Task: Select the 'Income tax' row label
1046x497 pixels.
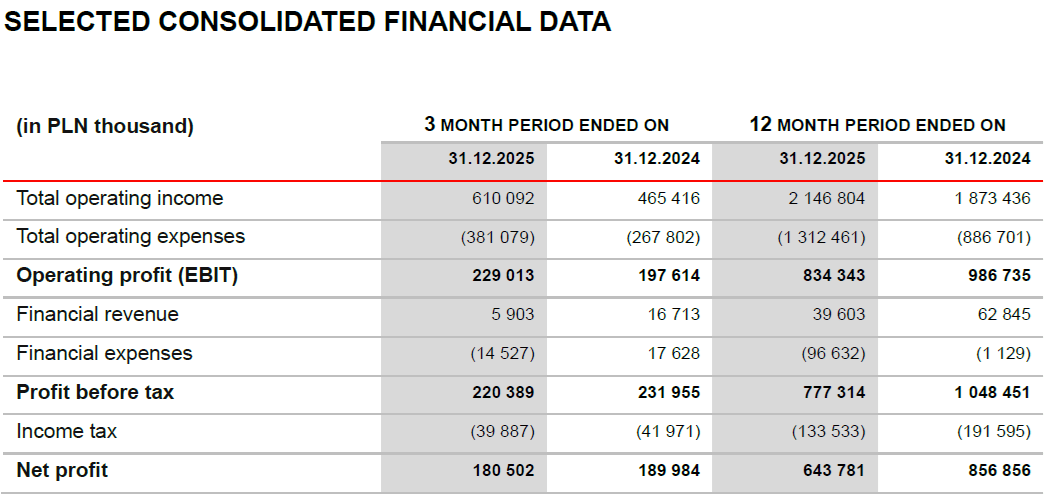Action: pos(67,431)
